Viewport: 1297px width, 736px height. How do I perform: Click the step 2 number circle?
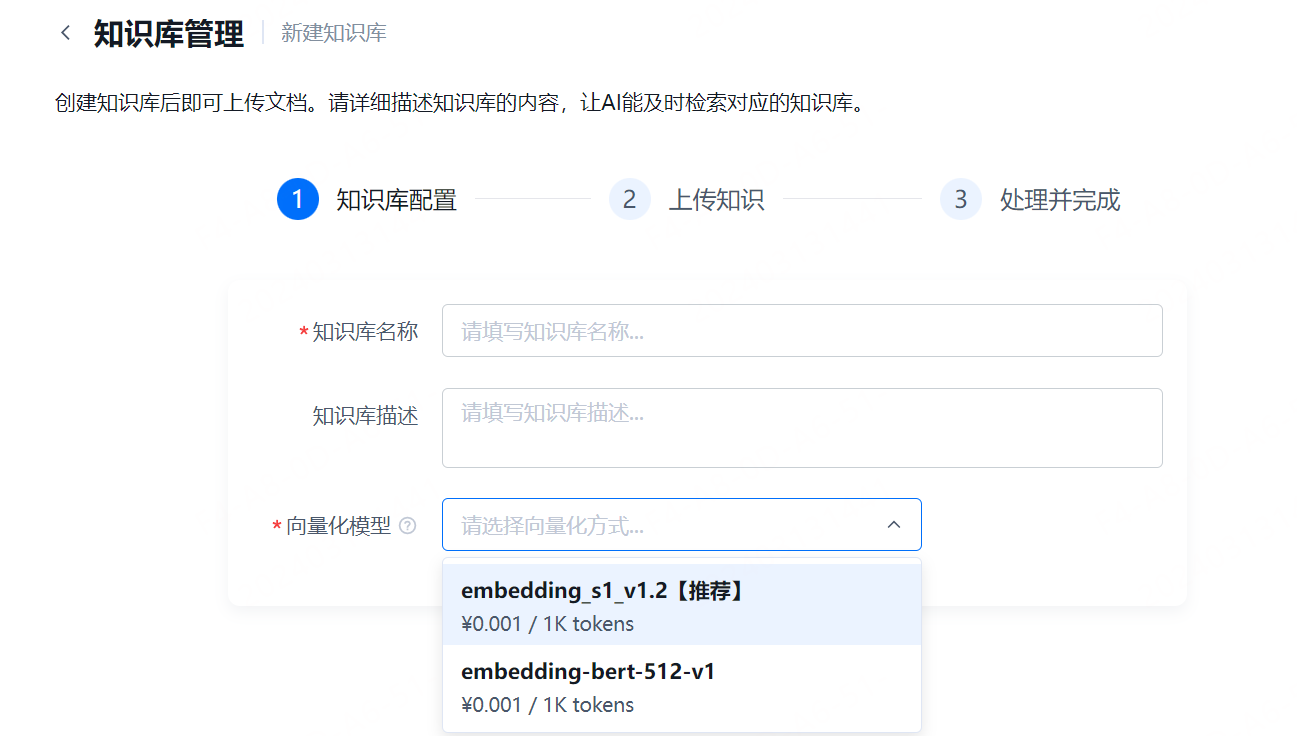pyautogui.click(x=629, y=200)
